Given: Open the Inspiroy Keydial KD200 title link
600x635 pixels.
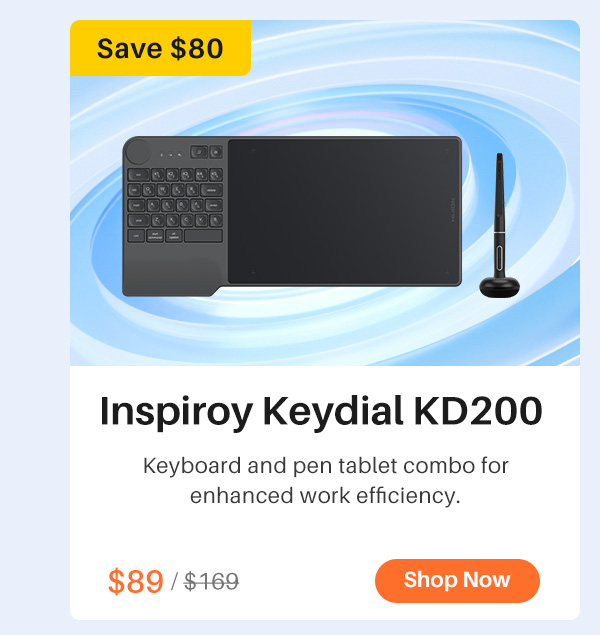Looking at the screenshot, I should (321, 411).
